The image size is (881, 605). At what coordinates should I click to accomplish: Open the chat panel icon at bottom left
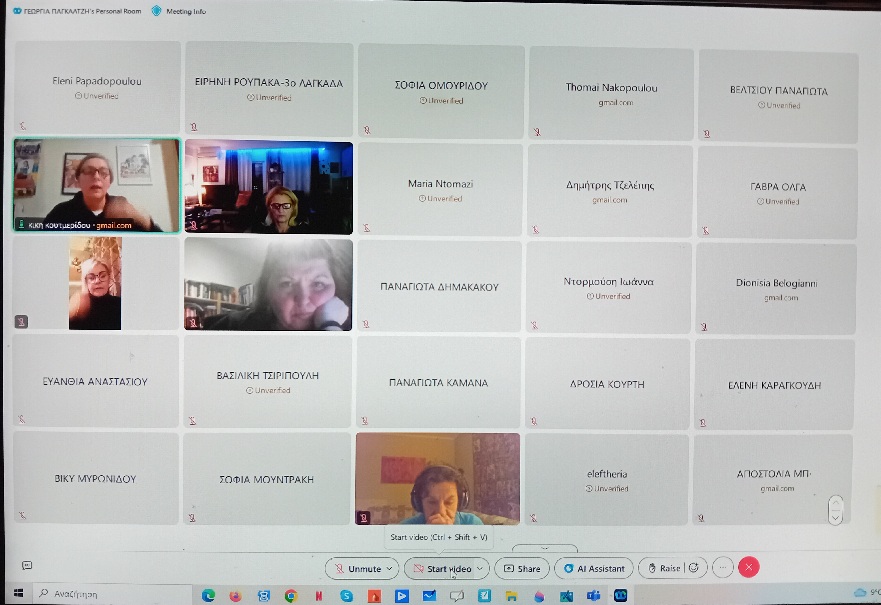point(27,565)
